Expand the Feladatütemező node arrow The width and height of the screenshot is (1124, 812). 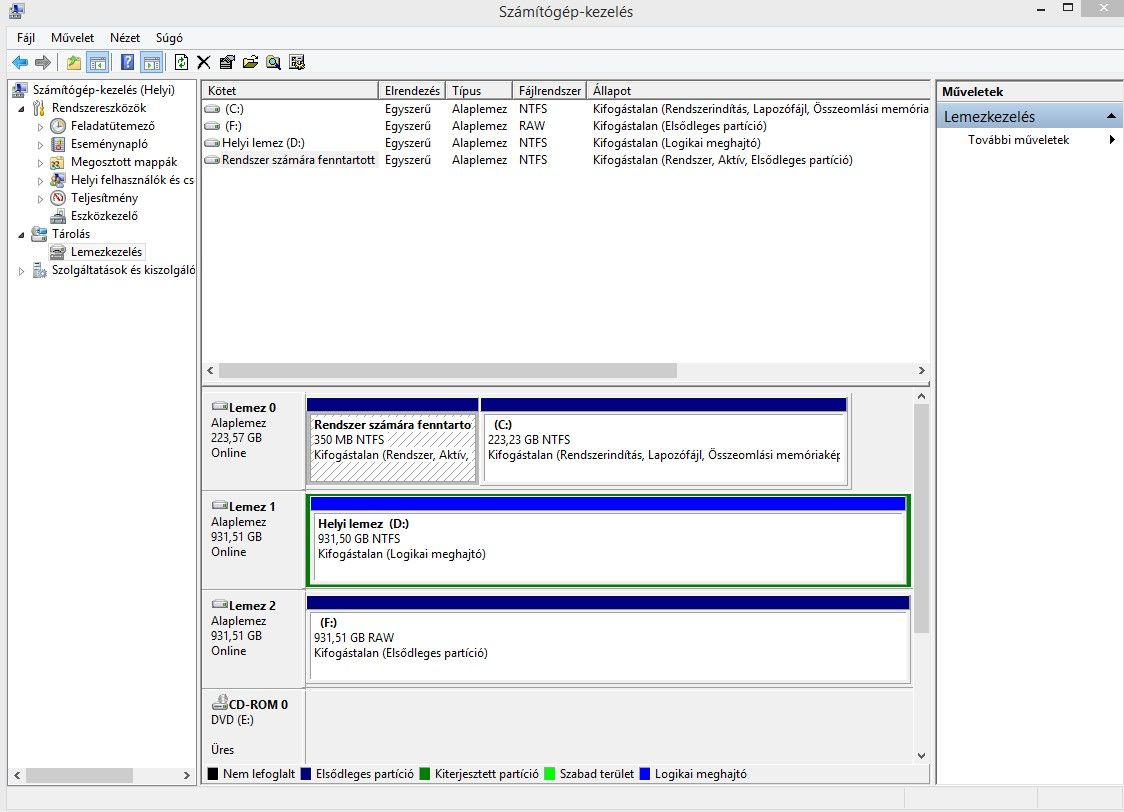[x=40, y=127]
